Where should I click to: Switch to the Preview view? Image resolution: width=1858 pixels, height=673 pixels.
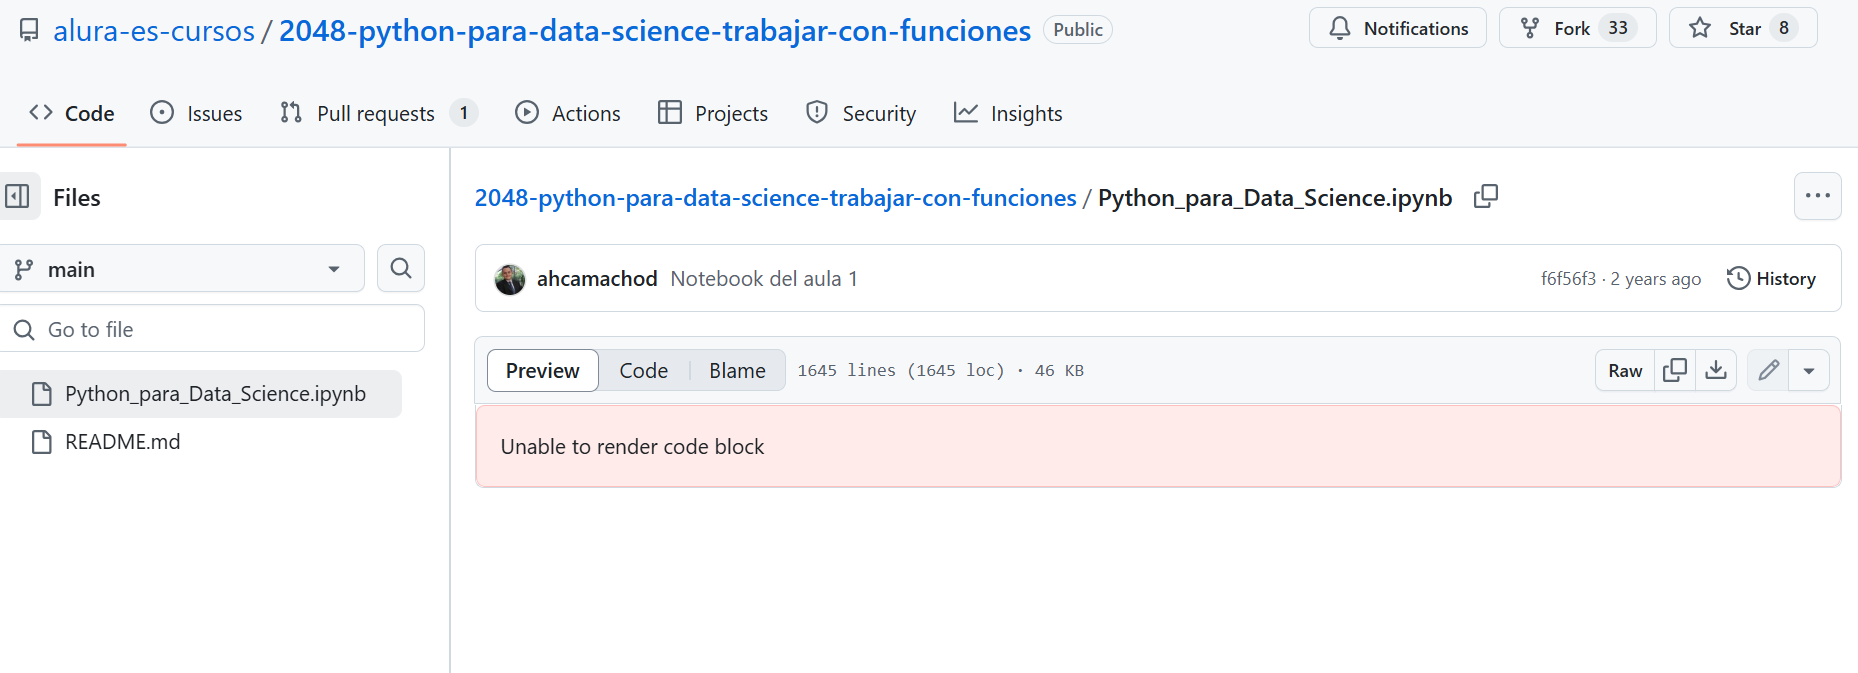click(542, 370)
